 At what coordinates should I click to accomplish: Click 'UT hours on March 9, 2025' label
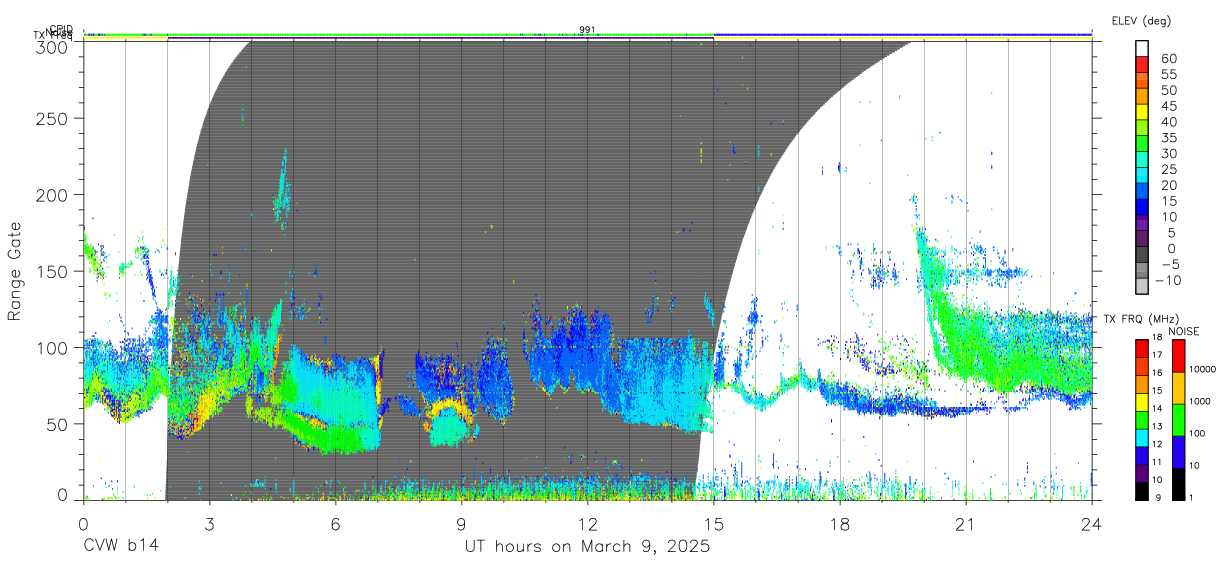587,547
